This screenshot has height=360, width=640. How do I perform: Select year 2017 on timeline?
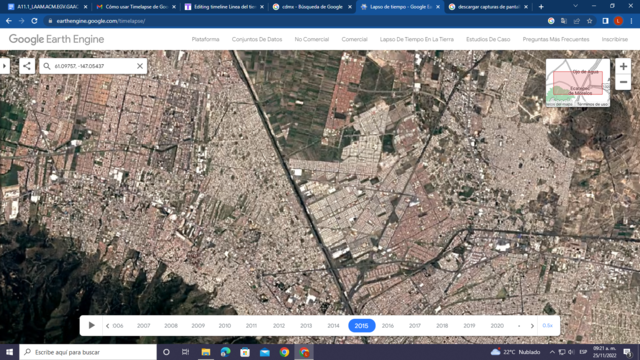pyautogui.click(x=415, y=326)
